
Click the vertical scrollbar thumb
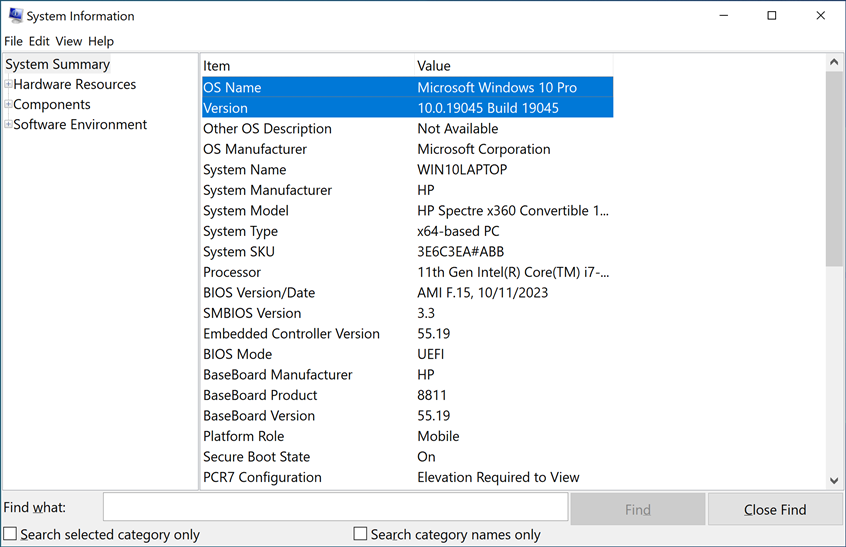coord(834,169)
